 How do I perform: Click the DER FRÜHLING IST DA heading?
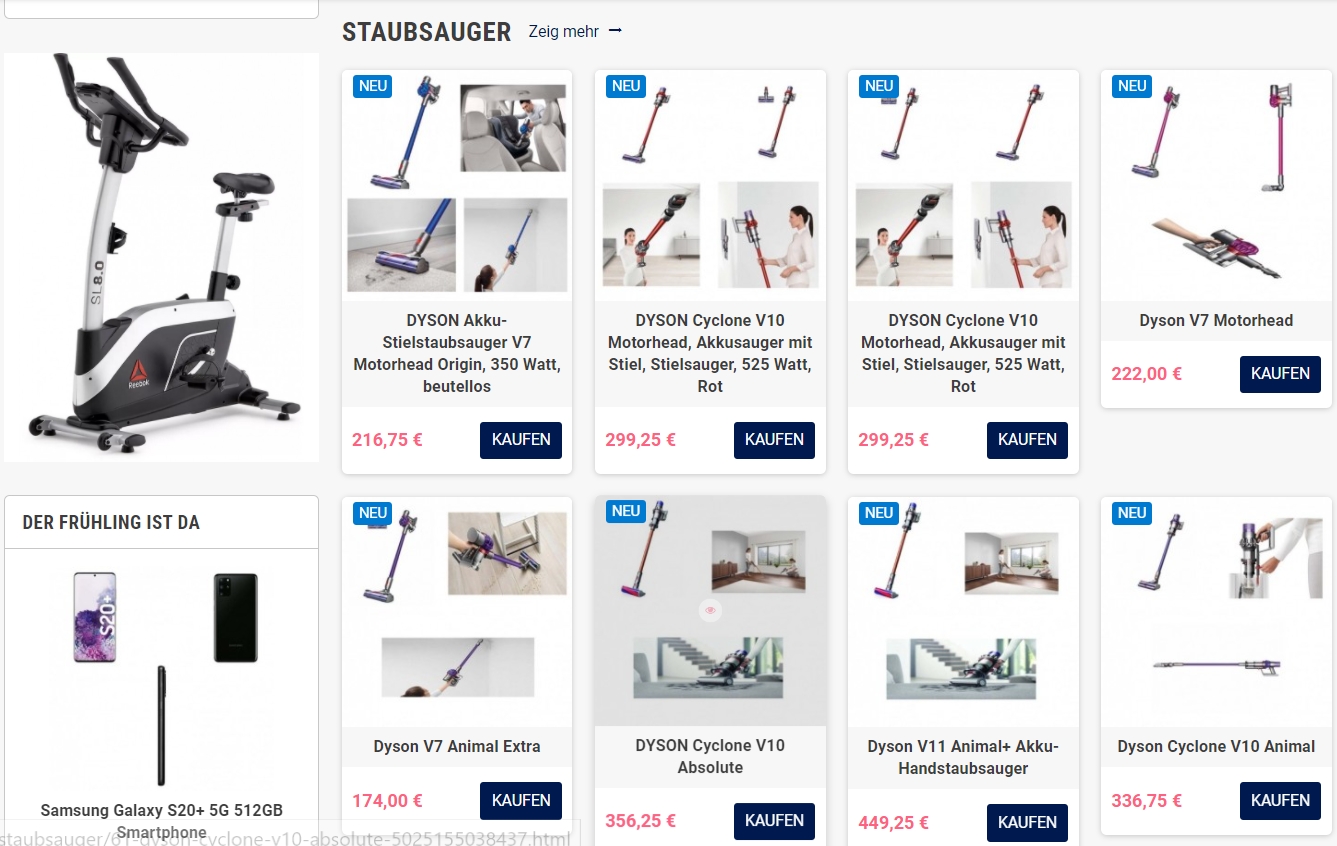pos(111,522)
